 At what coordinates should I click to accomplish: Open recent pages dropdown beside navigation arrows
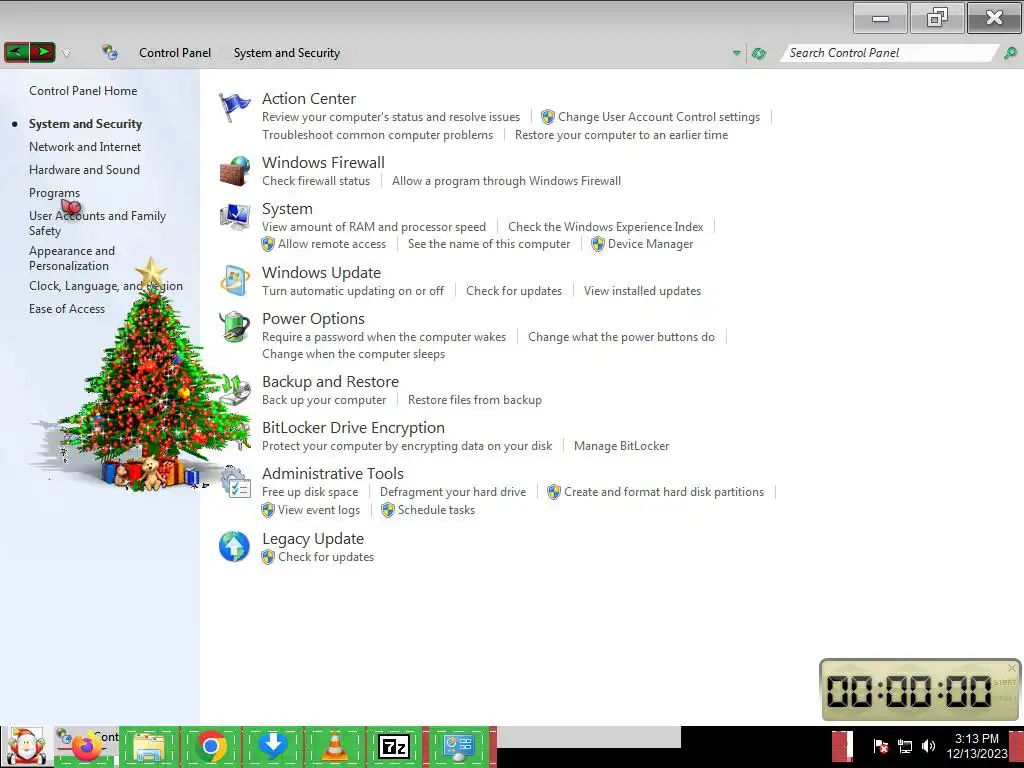(x=66, y=54)
